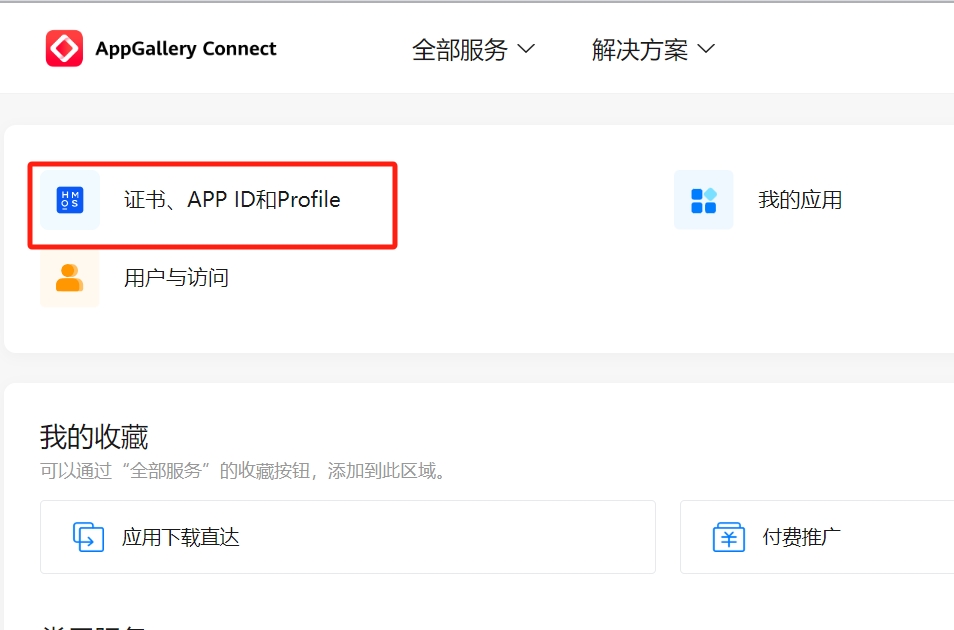Click the partially visible heading at bottom
This screenshot has width=954, height=630.
(94, 625)
